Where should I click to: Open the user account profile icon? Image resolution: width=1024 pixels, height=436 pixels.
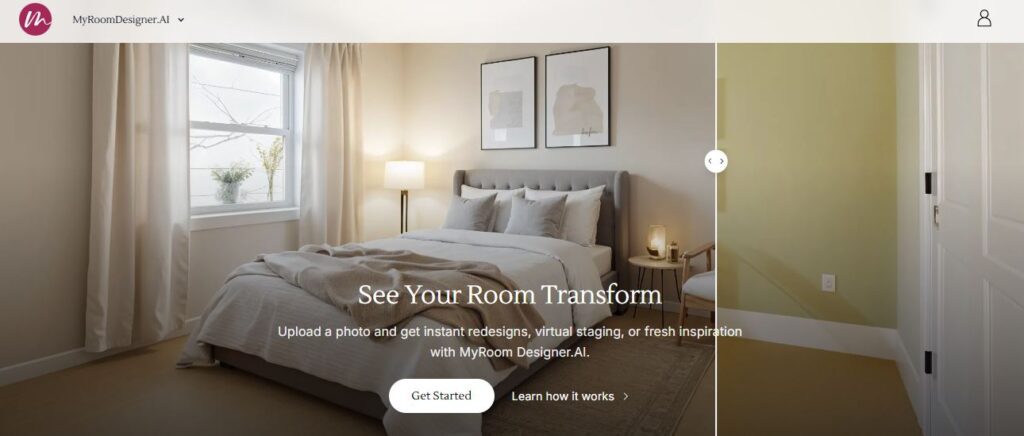[984, 18]
